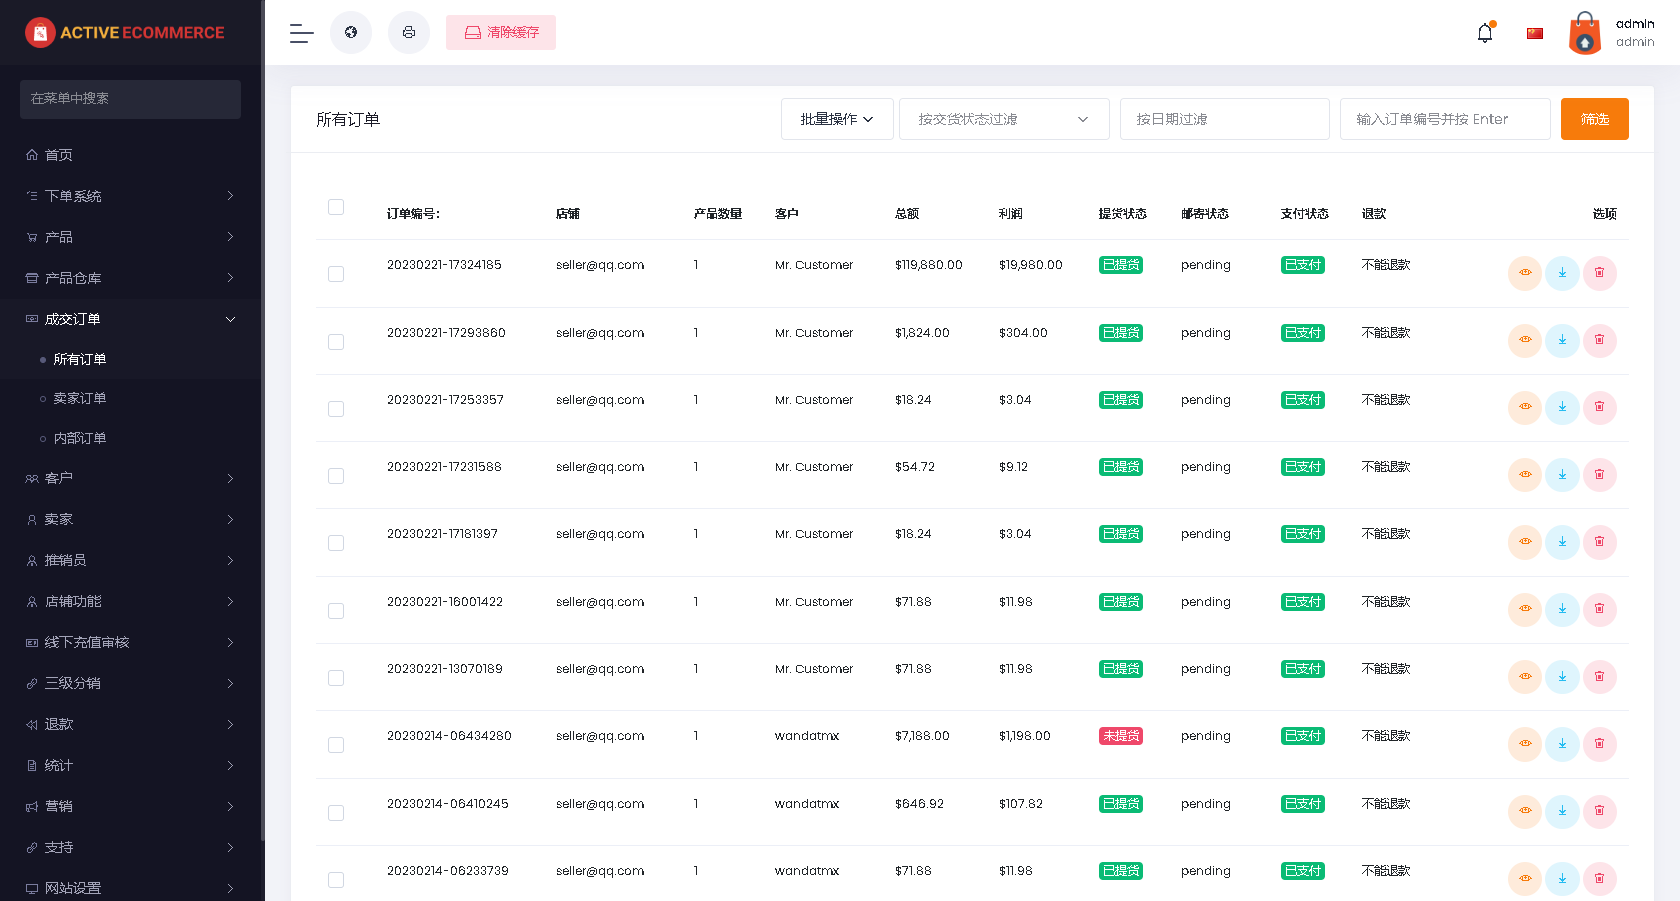Click the order number search input

(1445, 119)
